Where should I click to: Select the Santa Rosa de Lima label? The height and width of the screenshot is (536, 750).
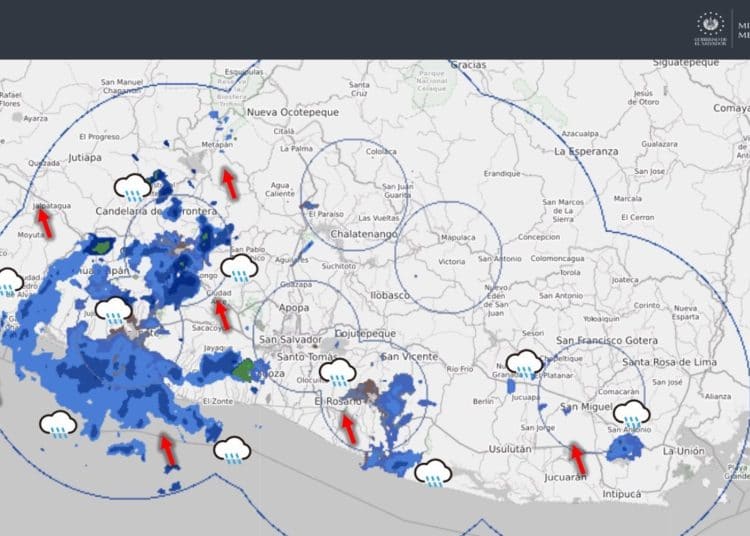point(670,362)
